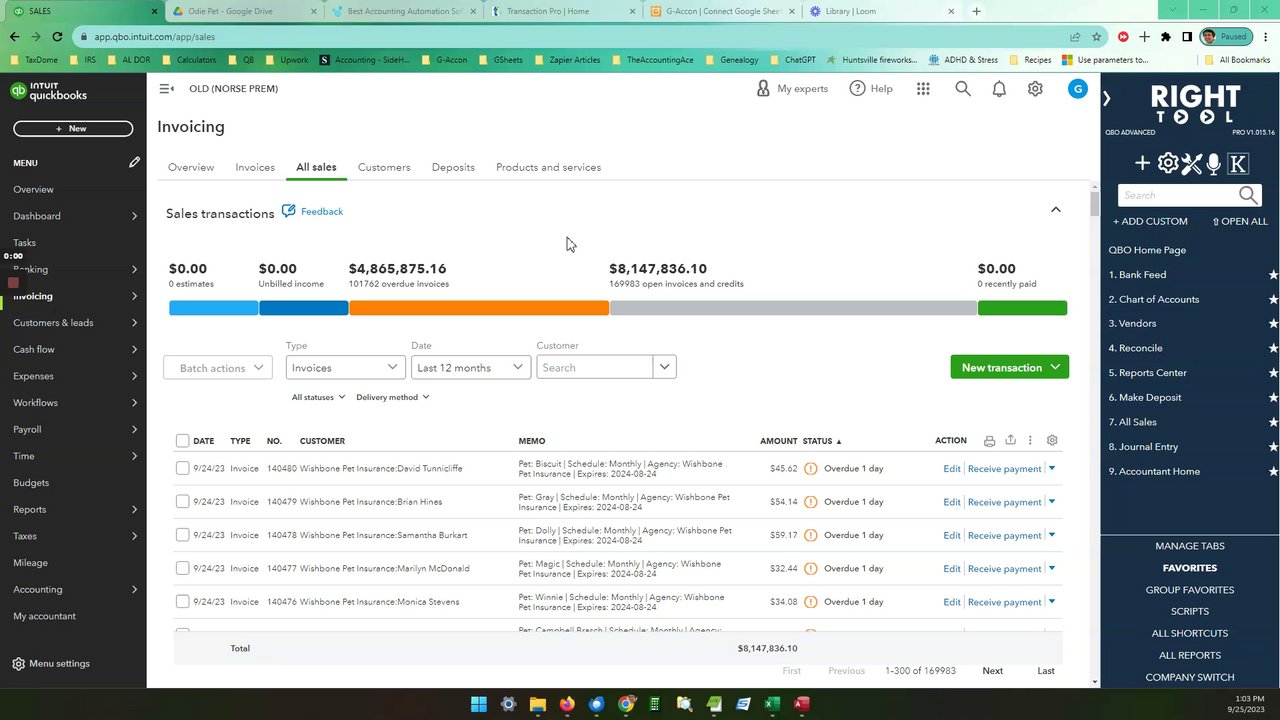Check the box for invoice 140477
This screenshot has width=1280, height=720.
click(x=182, y=568)
